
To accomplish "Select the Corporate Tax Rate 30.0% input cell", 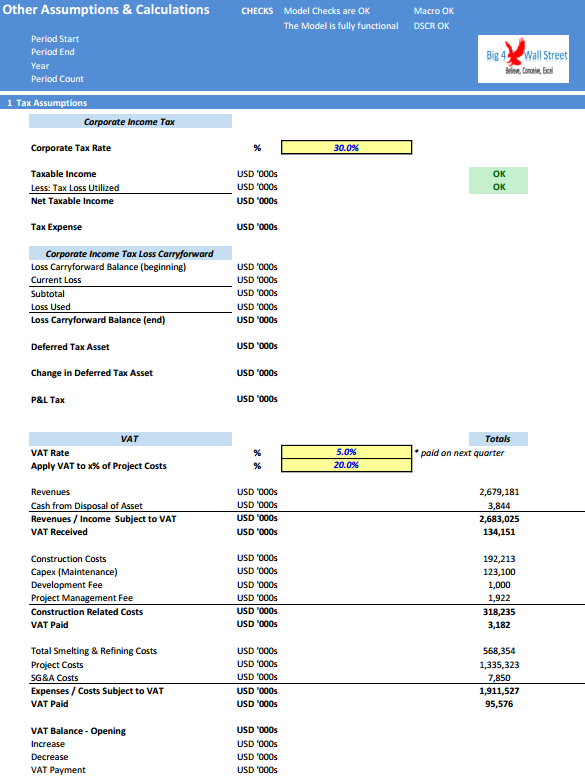I will pos(347,148).
